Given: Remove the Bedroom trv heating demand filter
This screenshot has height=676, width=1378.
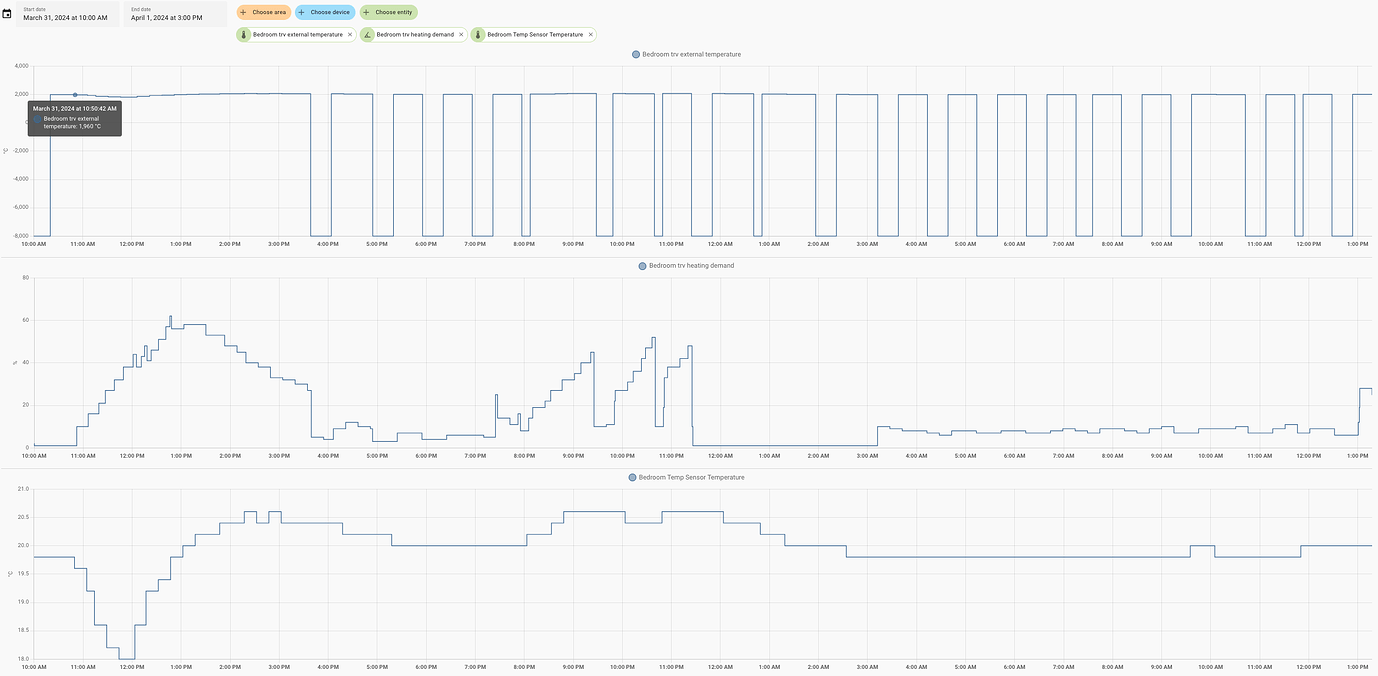Looking at the screenshot, I should pos(461,33).
